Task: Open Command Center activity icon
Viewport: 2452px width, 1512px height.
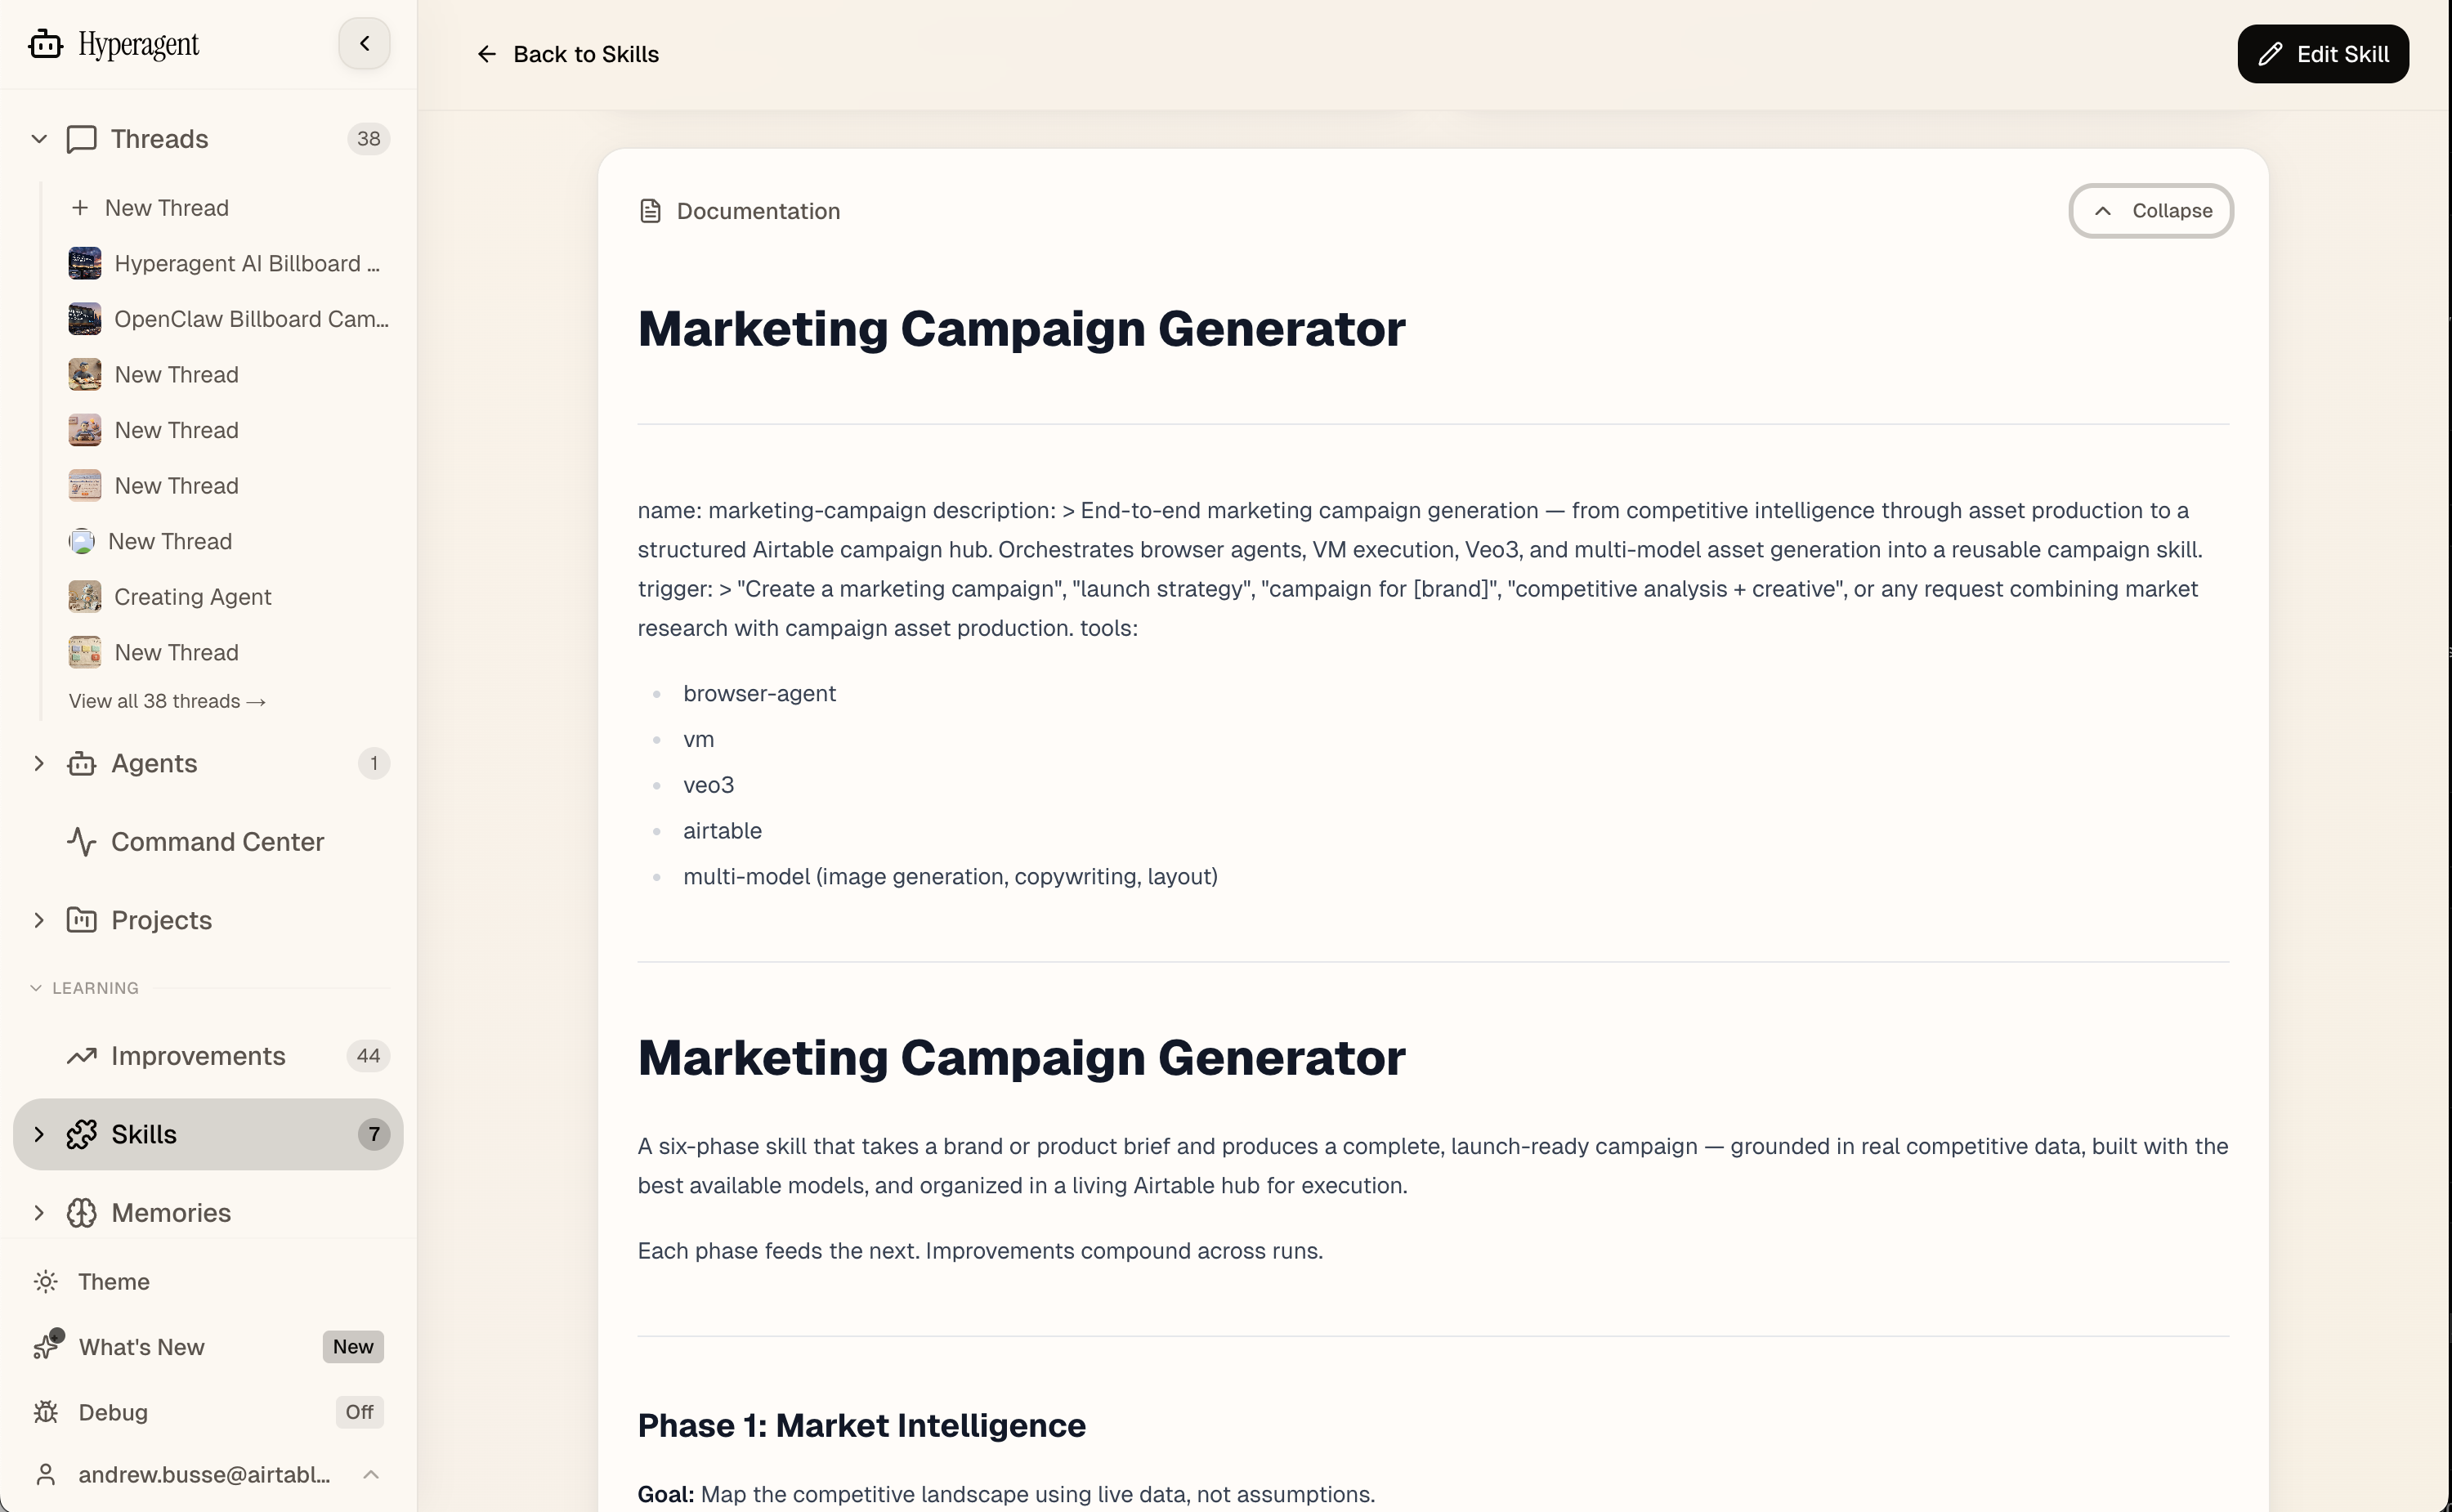Action: pyautogui.click(x=82, y=842)
